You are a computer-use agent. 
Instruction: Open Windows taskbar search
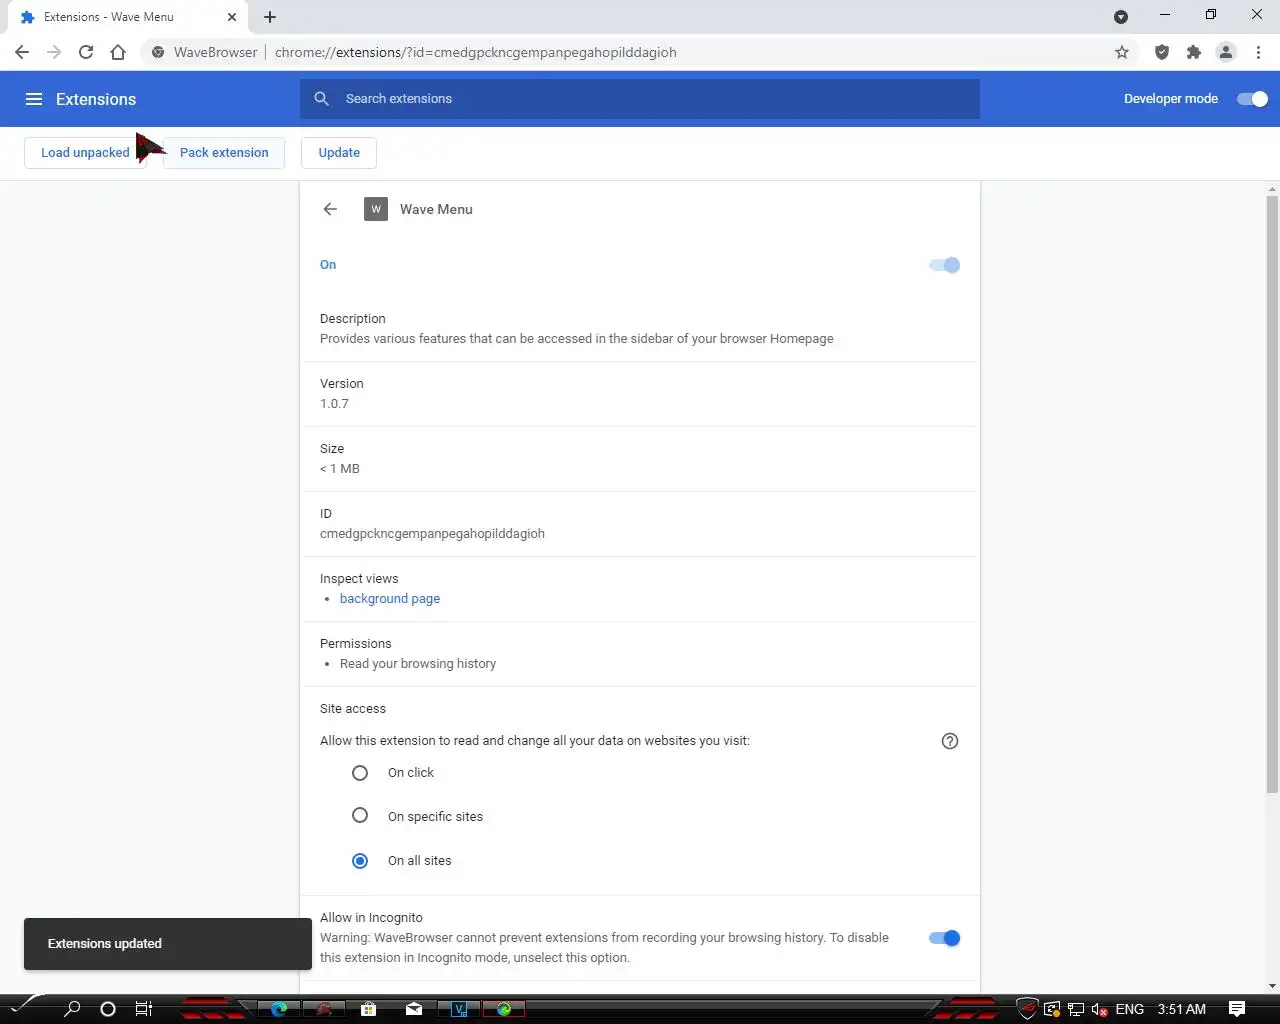72,1009
